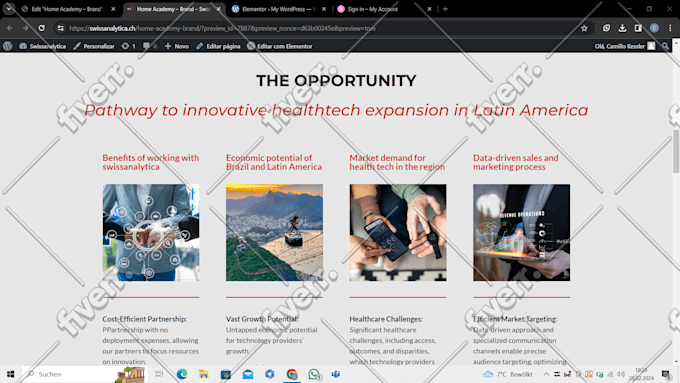Open the WordPress logo menu in admin bar
The height and width of the screenshot is (383, 680).
(x=7, y=46)
